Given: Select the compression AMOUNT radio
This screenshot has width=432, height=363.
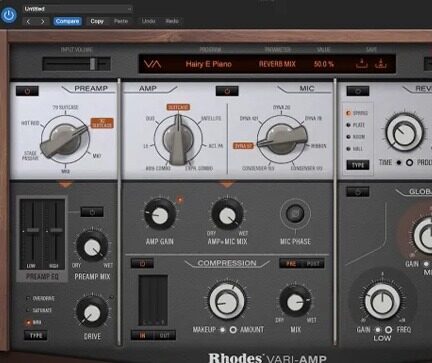Looking at the screenshot, I should point(233,330).
